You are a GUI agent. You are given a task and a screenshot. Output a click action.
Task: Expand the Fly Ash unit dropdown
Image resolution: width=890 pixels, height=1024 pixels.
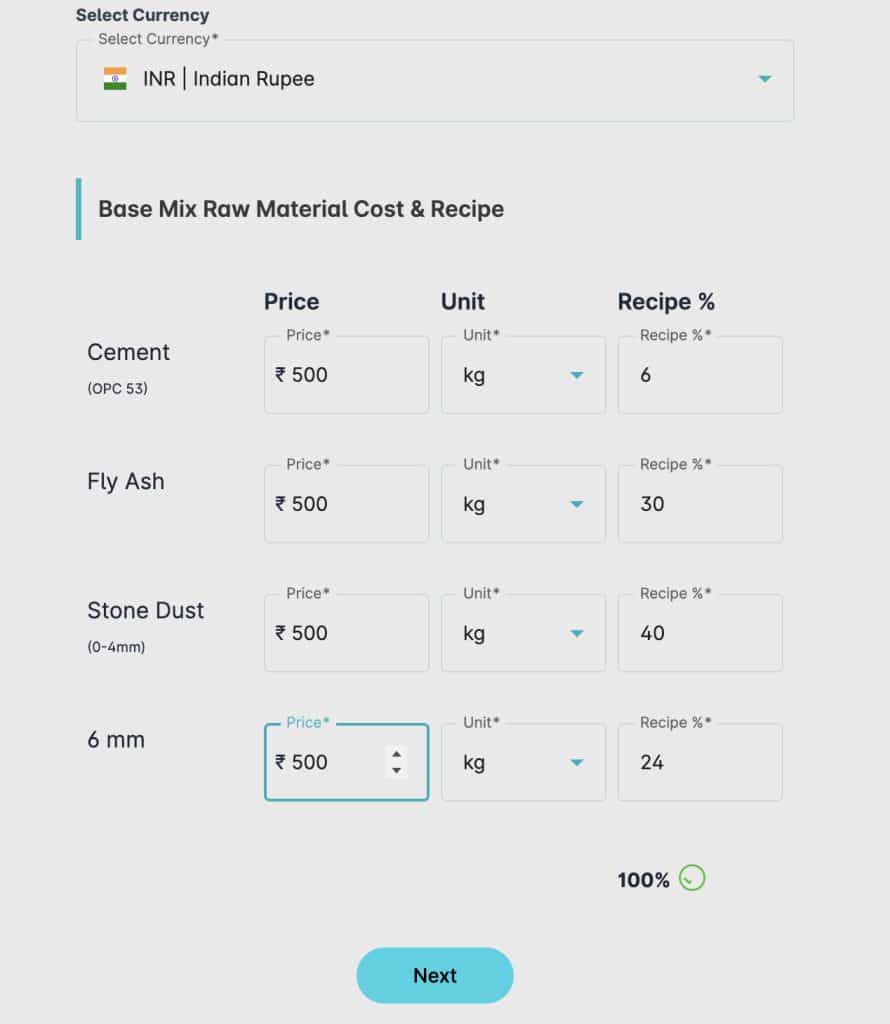pyautogui.click(x=523, y=504)
